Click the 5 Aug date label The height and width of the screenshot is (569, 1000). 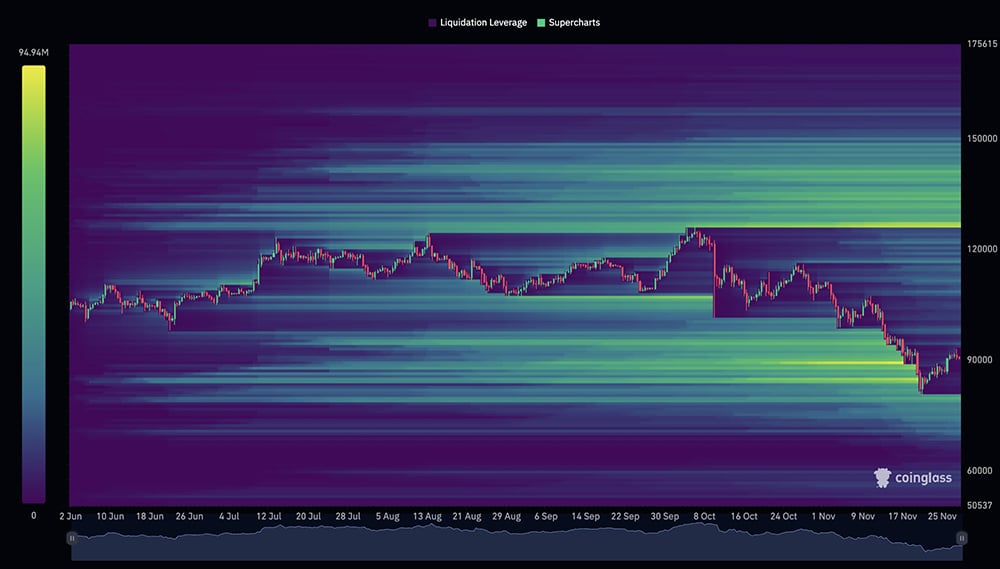pos(387,517)
